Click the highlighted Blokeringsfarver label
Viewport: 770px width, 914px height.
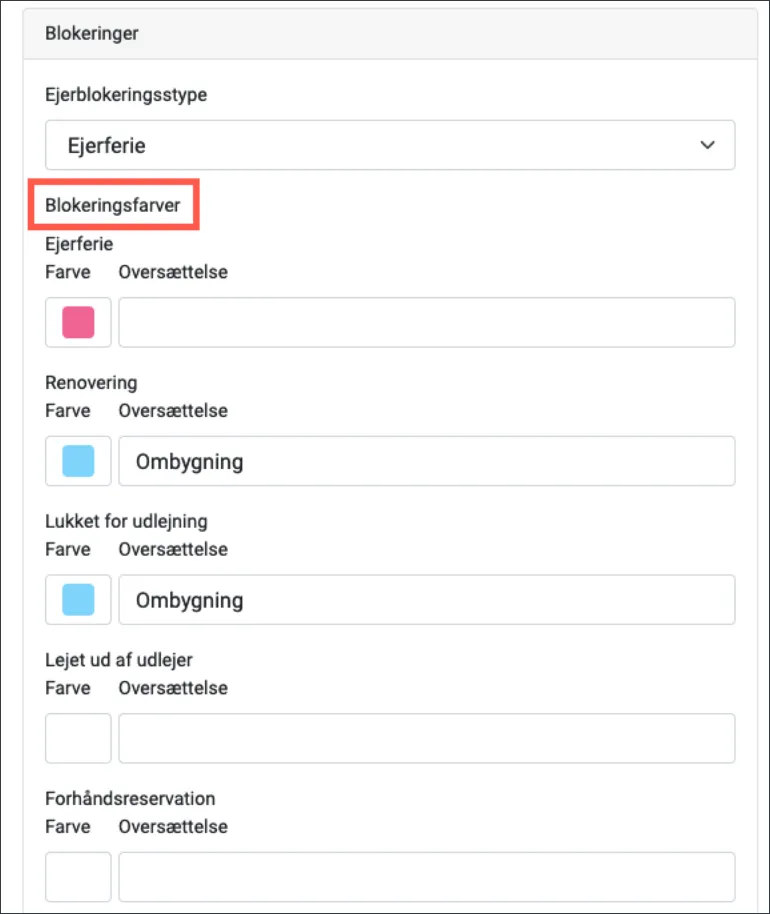point(113,204)
